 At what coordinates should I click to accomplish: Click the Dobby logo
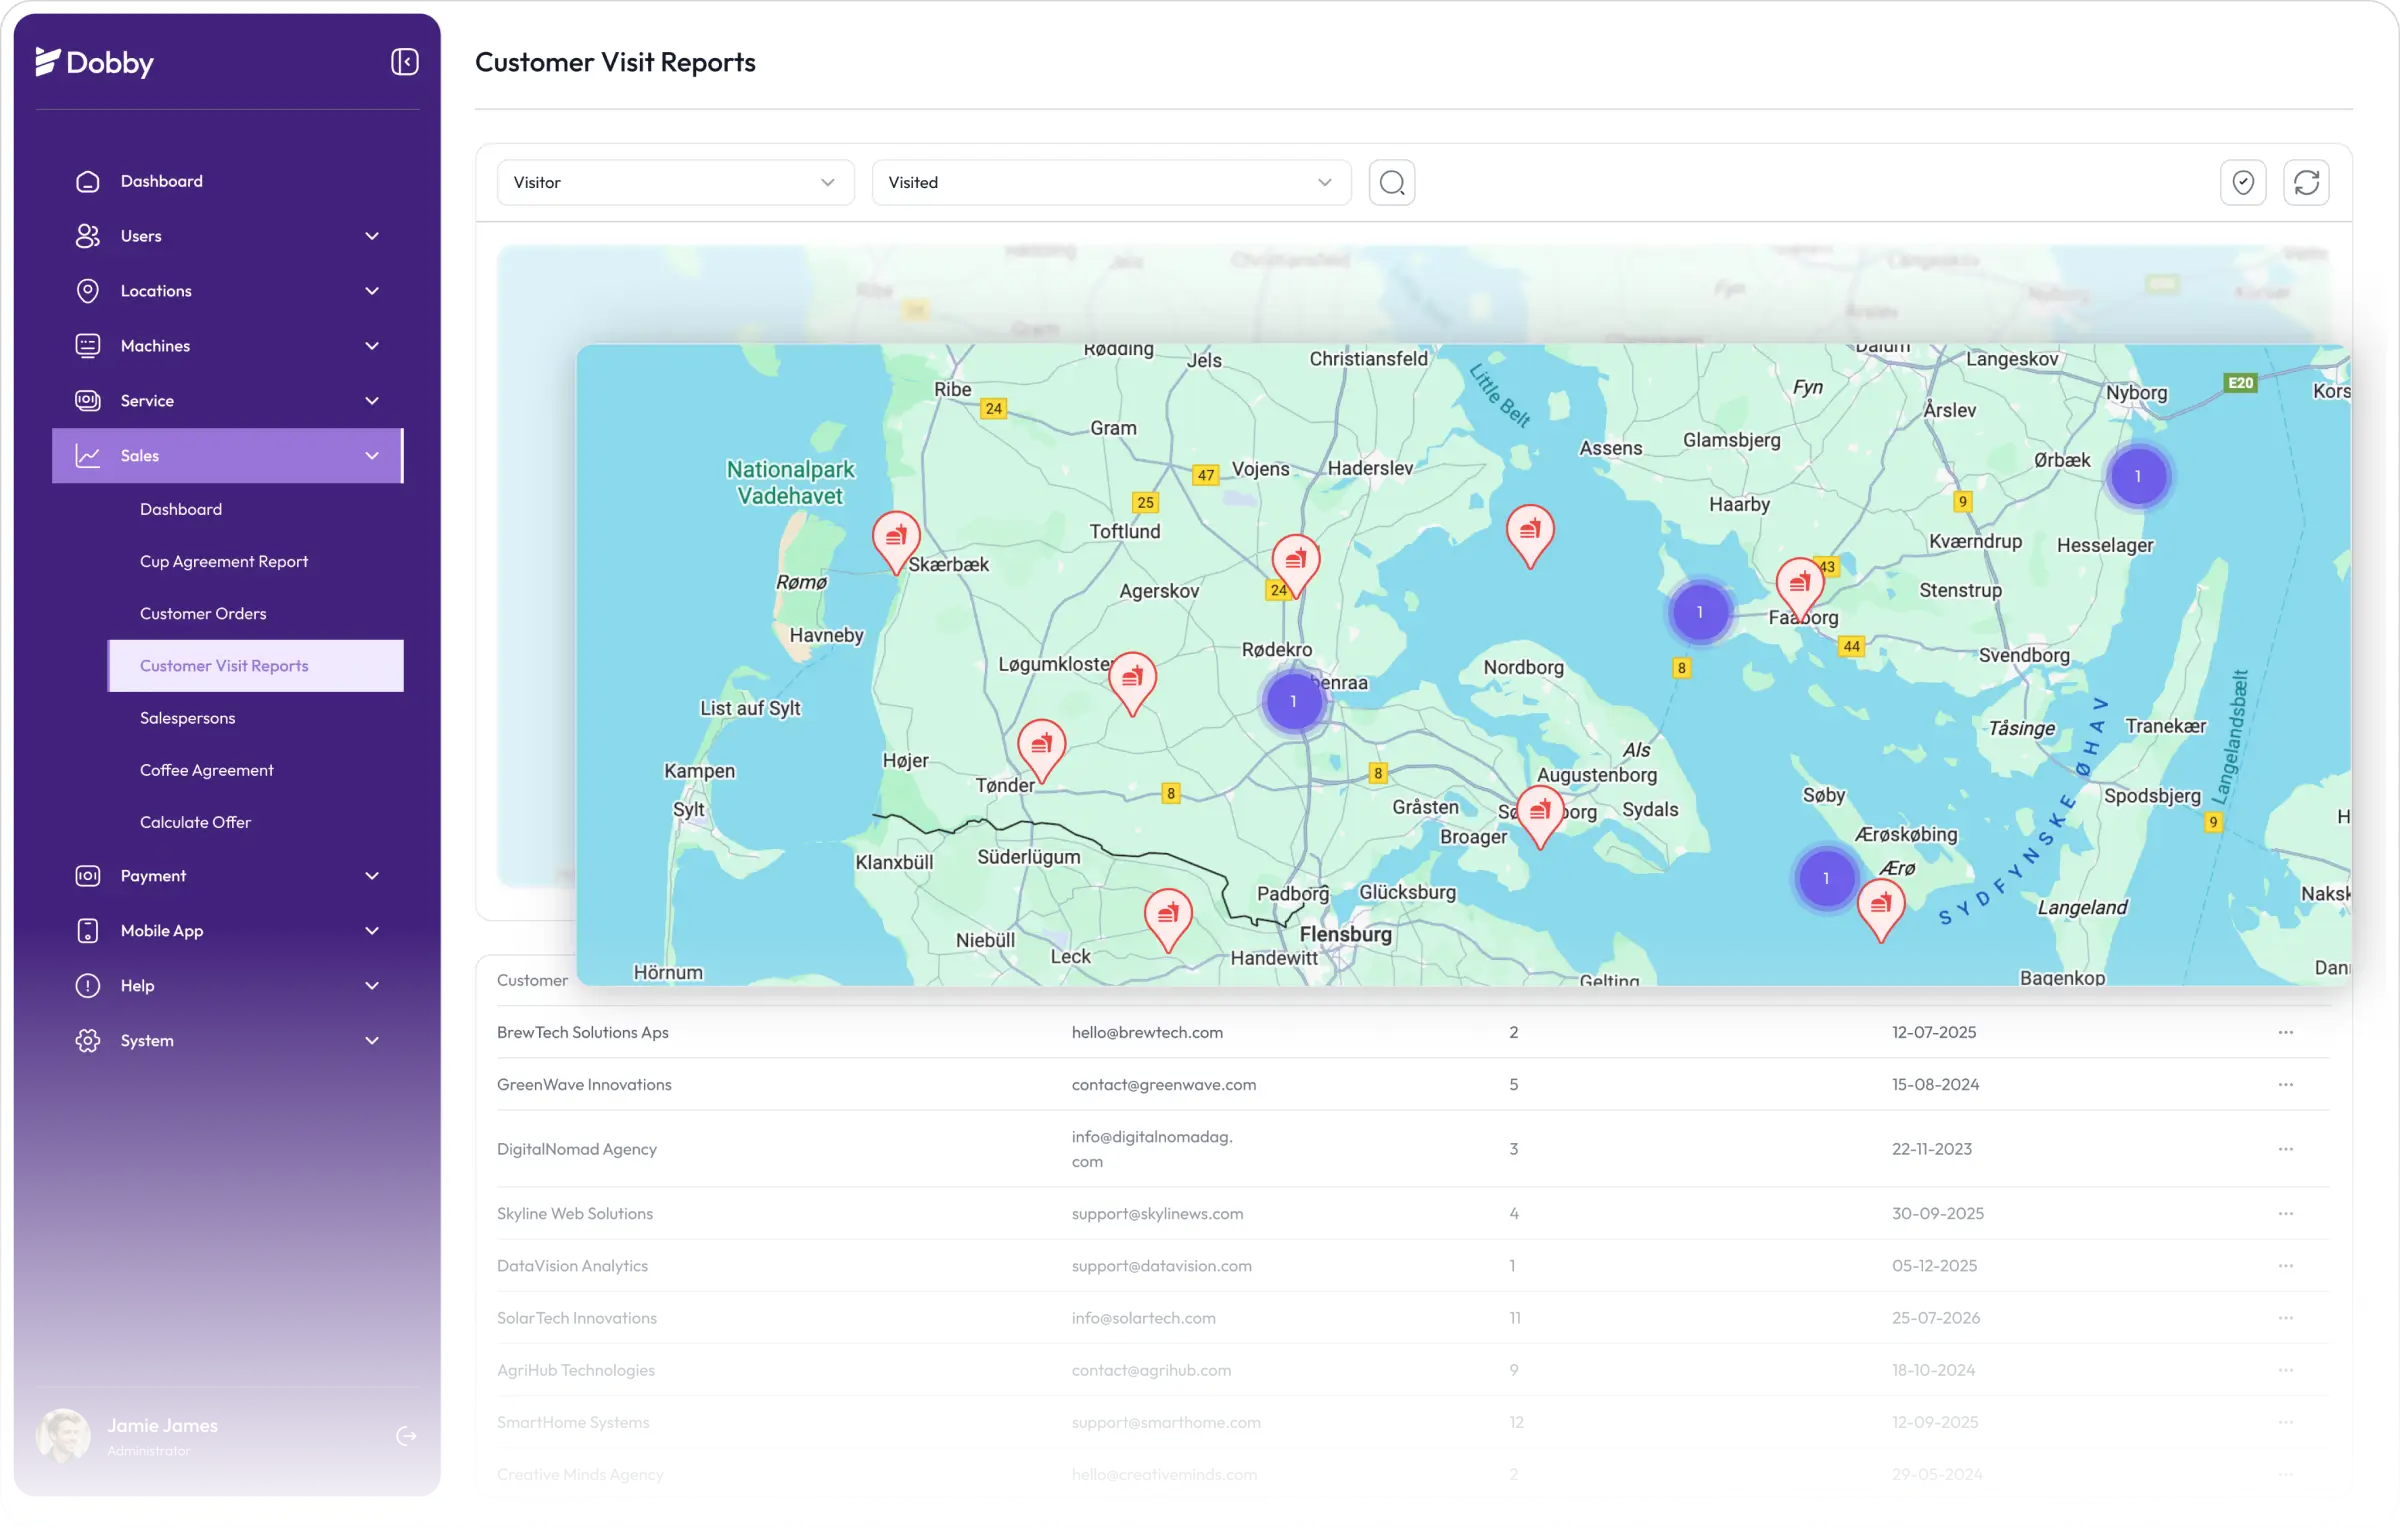pyautogui.click(x=95, y=62)
